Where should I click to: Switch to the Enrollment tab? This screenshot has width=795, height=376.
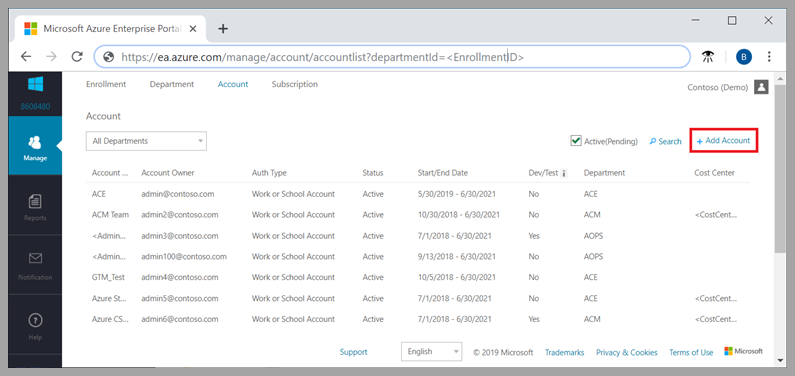click(106, 84)
